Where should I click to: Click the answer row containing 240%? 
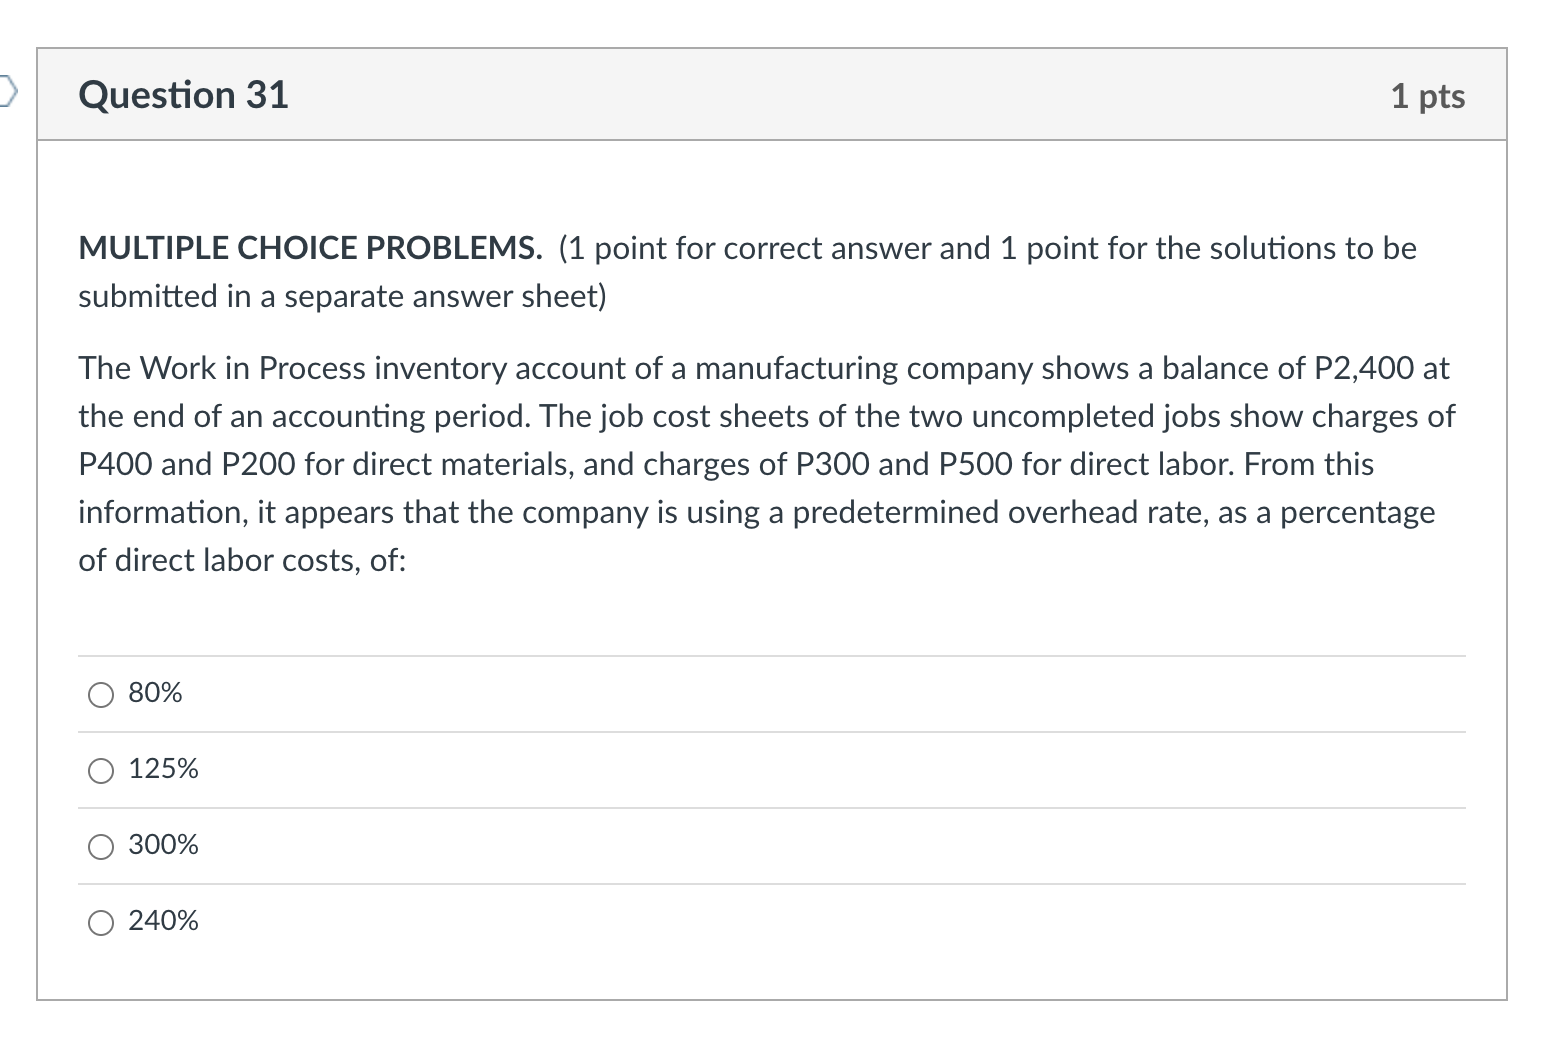click(x=700, y=921)
